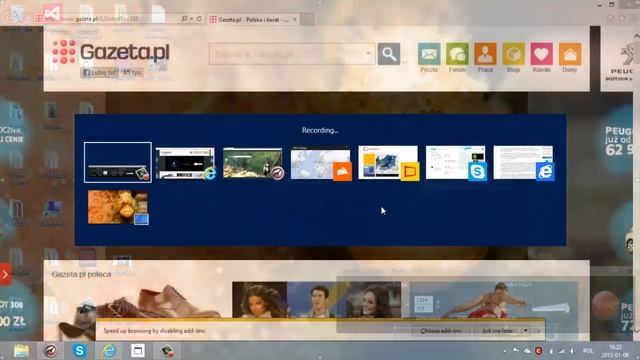The width and height of the screenshot is (640, 360).
Task: Show hidden tray icons arrow
Action: click(504, 351)
